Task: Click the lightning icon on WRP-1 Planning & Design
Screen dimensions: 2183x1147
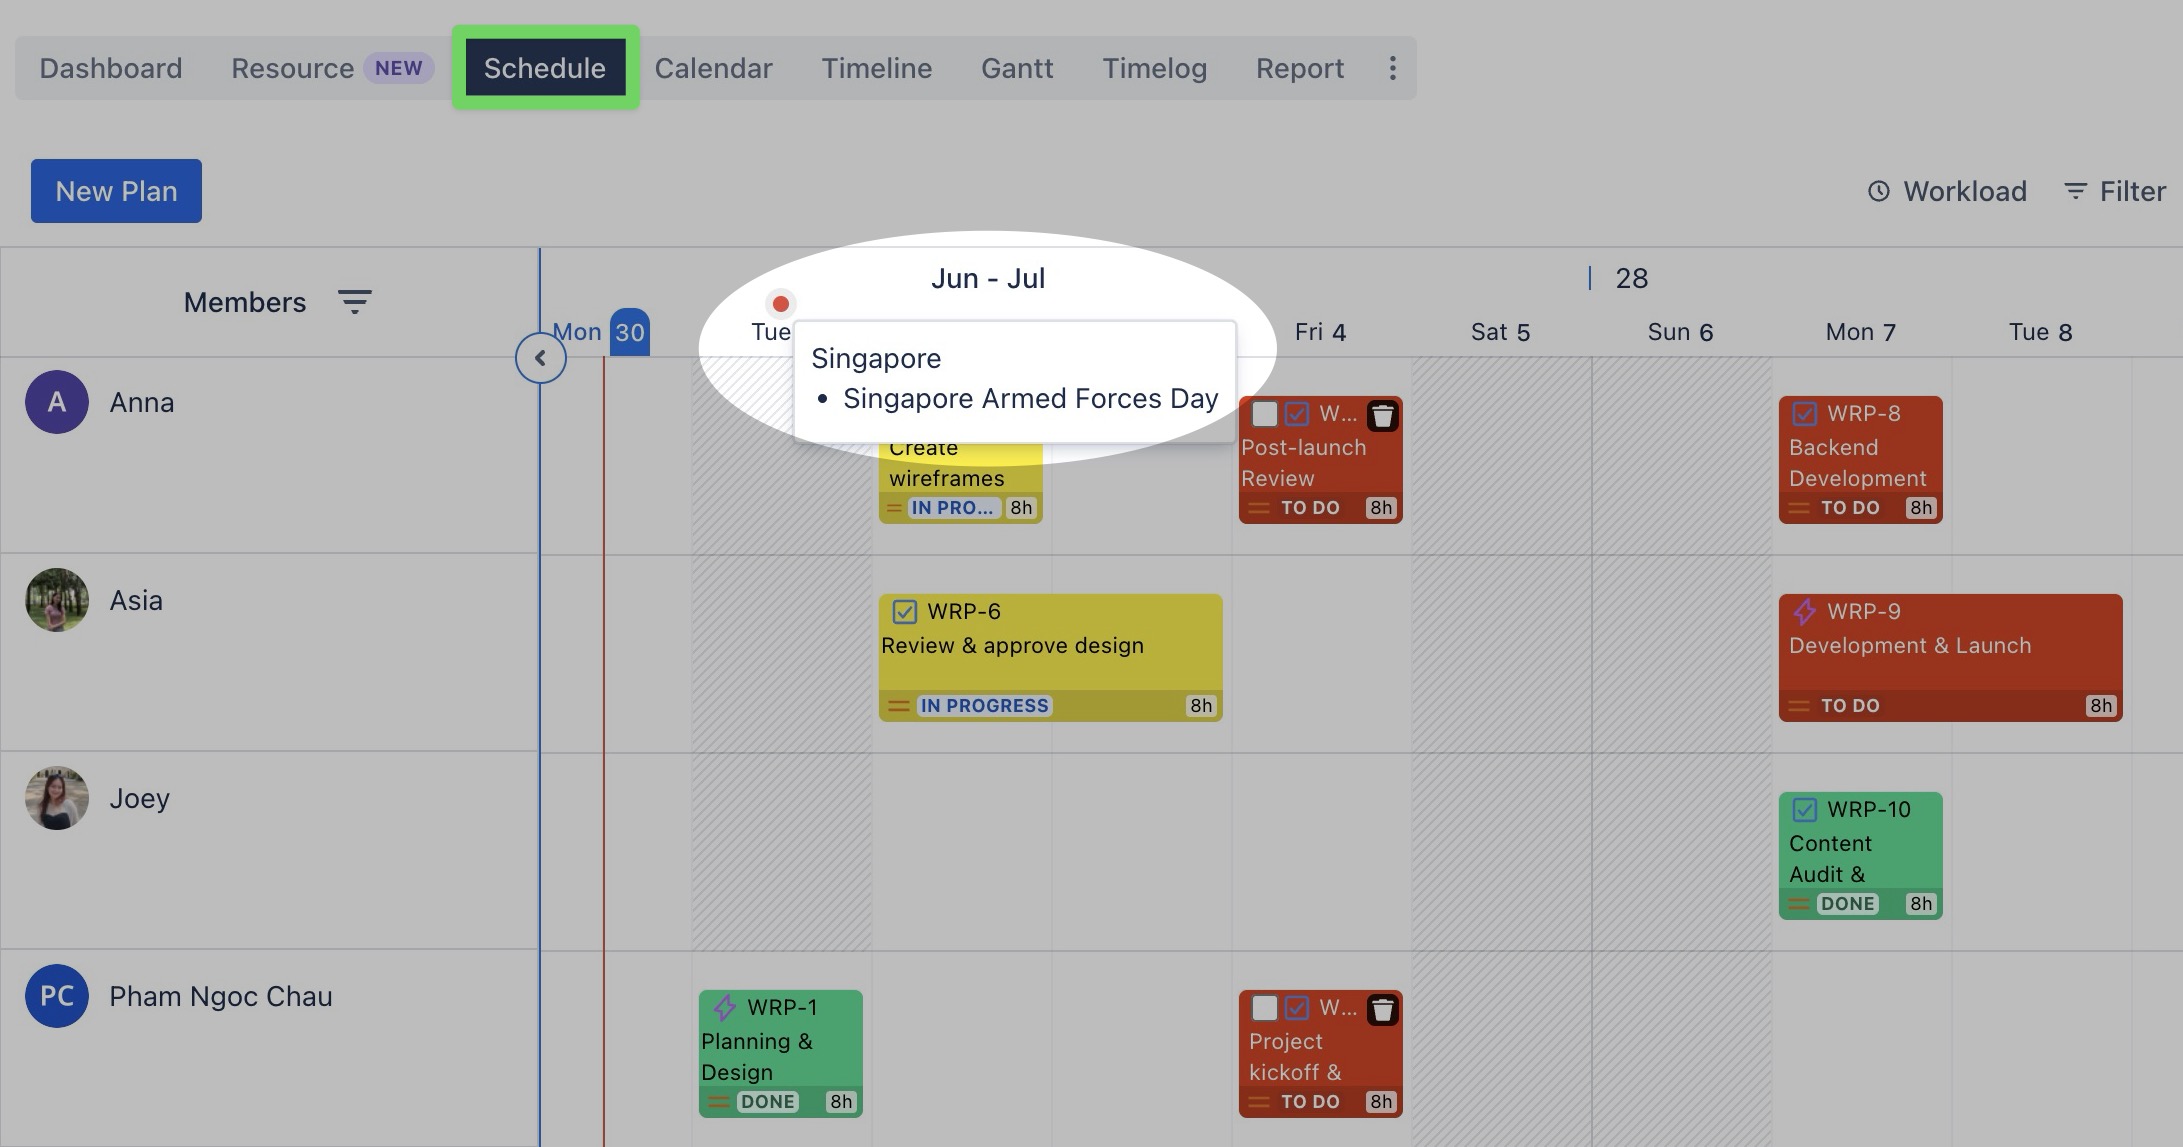Action: tap(725, 1007)
